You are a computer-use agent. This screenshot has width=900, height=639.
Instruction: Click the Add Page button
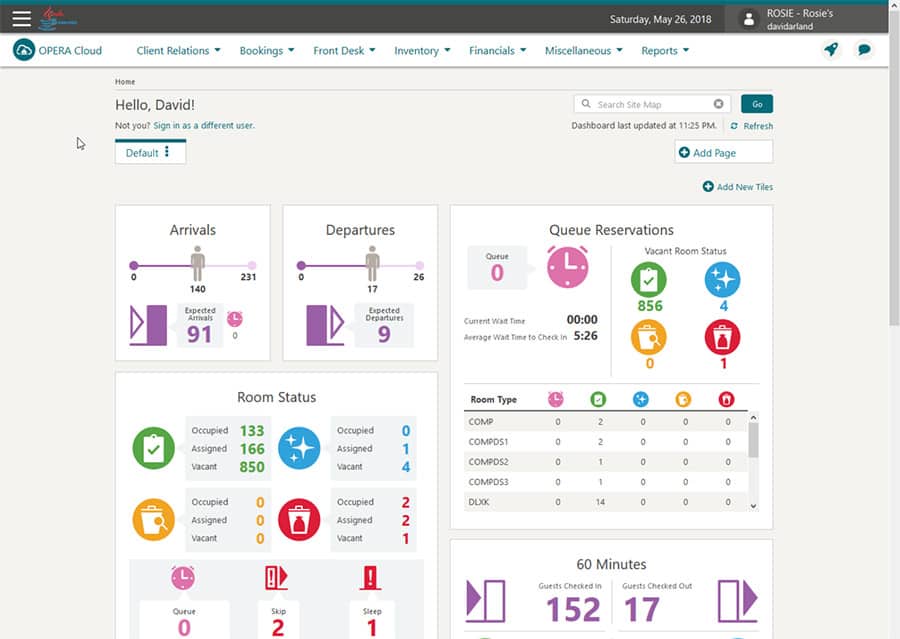tap(723, 152)
